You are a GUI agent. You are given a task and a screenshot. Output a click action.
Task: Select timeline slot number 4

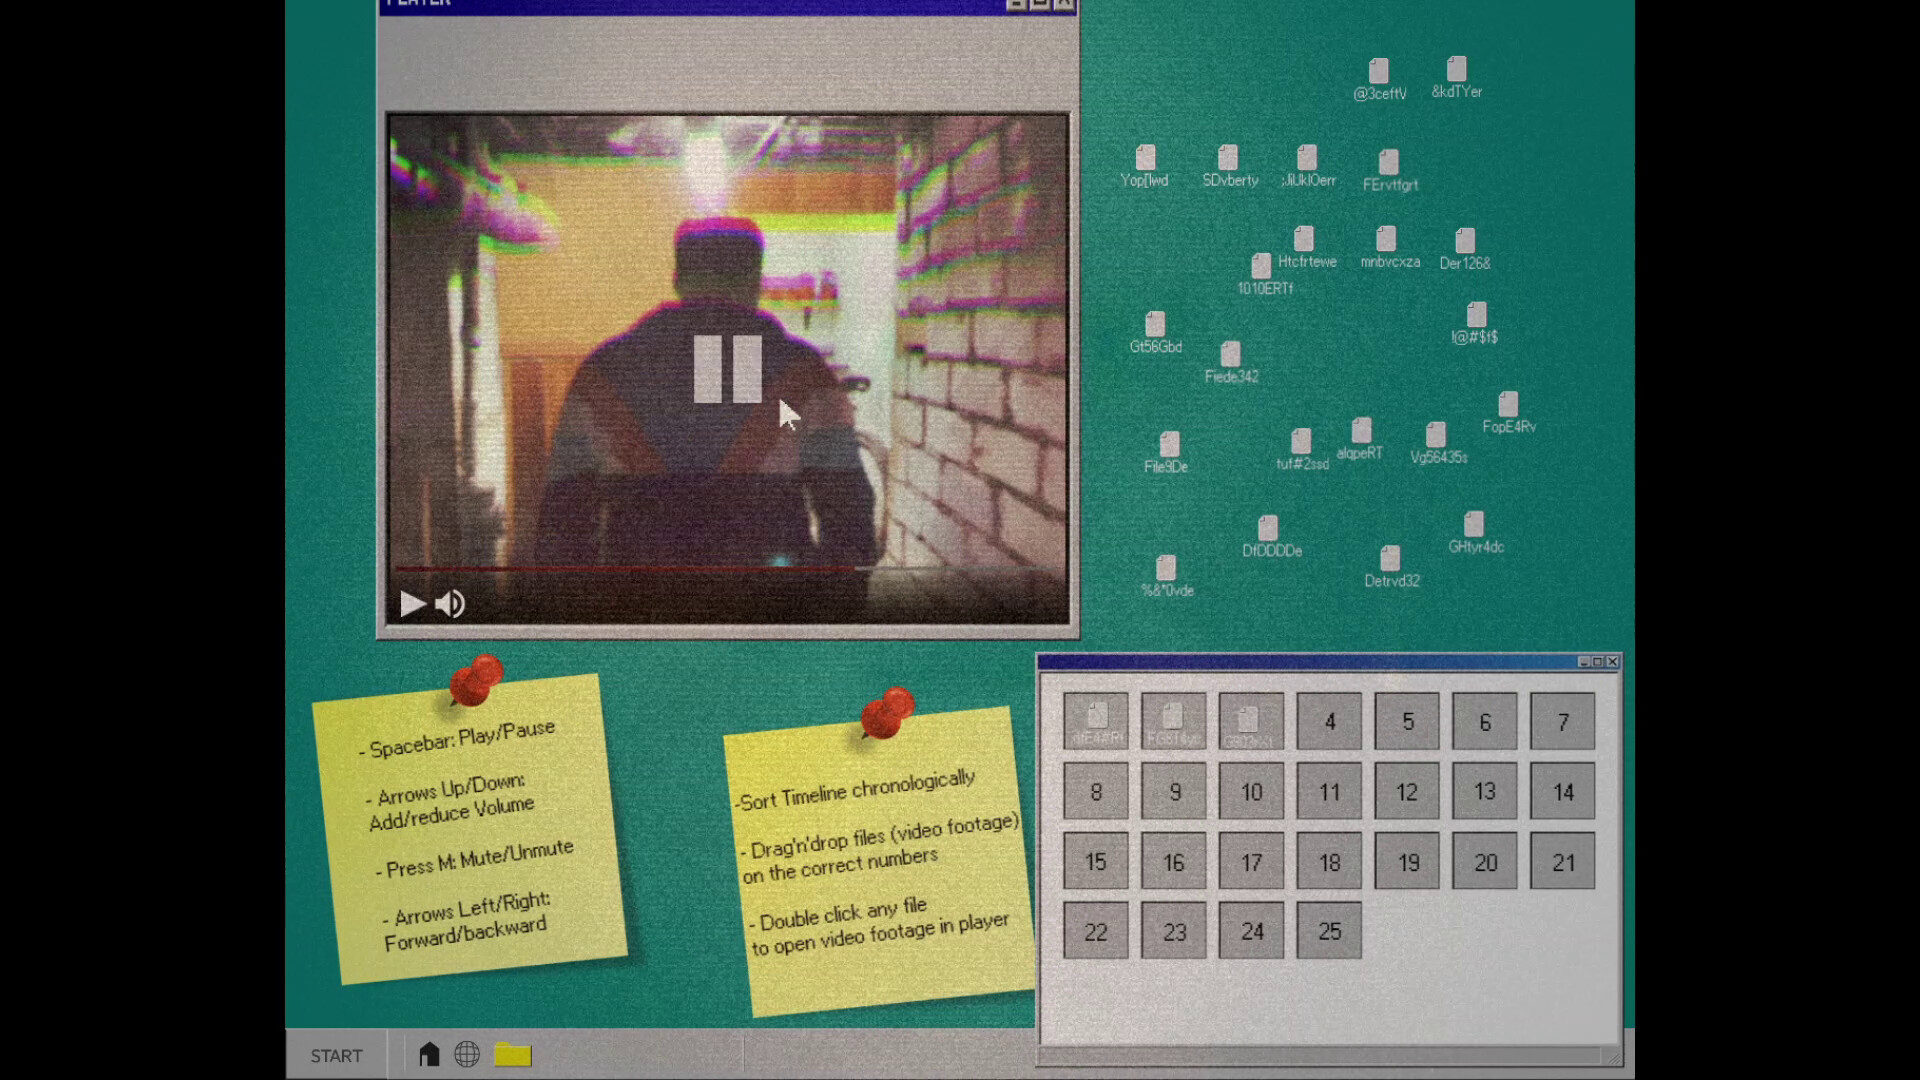coord(1329,722)
